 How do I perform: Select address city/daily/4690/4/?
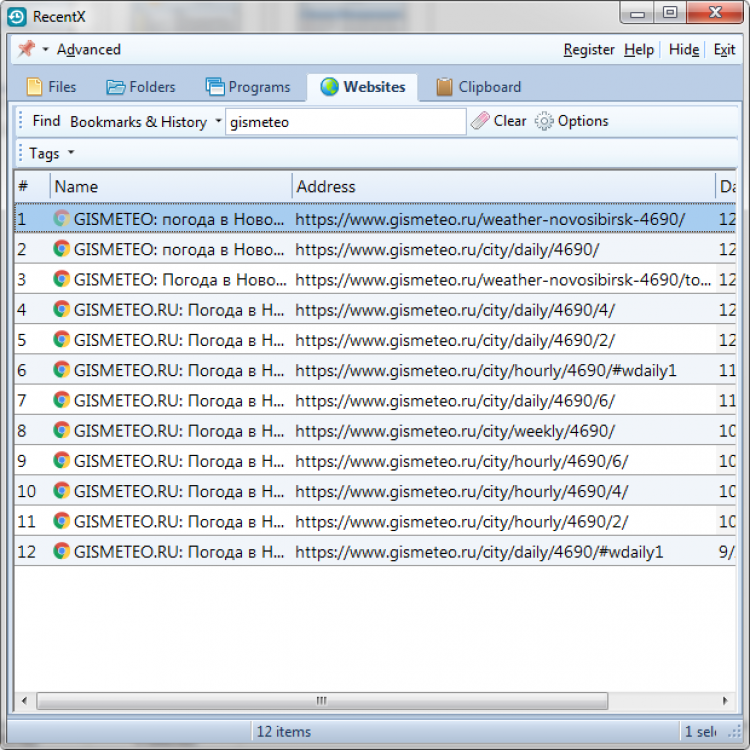455,310
